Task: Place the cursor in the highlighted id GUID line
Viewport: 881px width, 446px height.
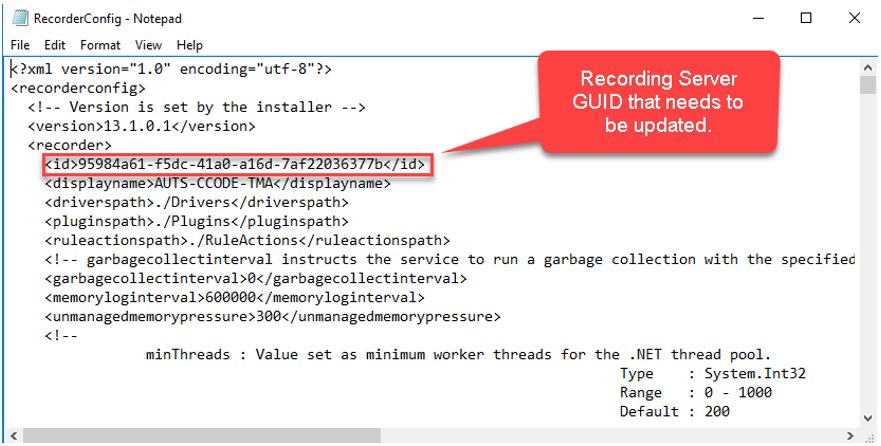Action: pyautogui.click(x=238, y=165)
